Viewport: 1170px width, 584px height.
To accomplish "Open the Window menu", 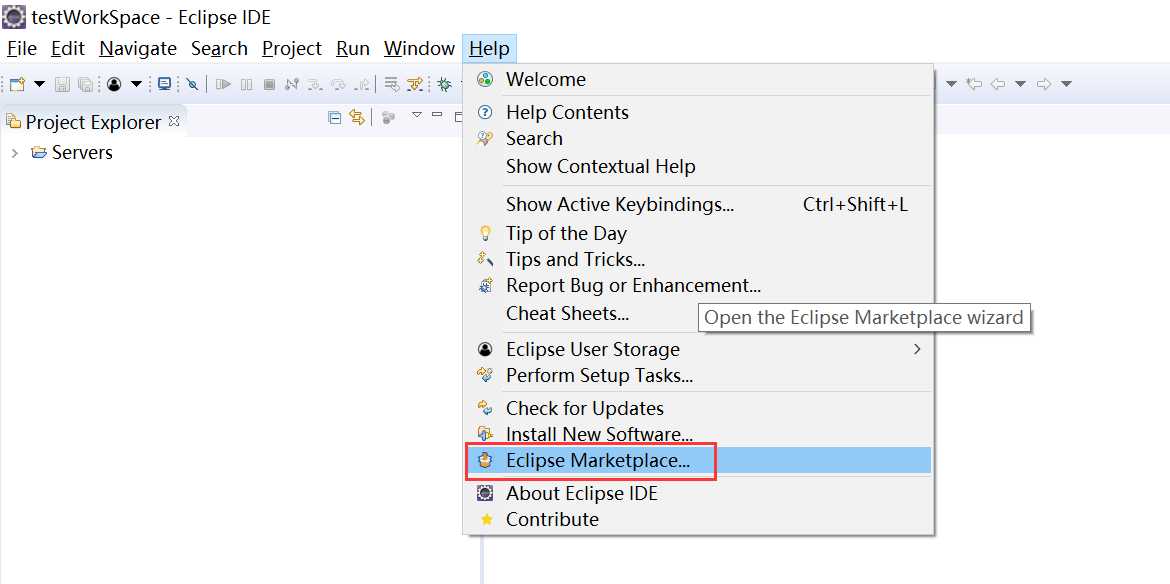I will 419,48.
